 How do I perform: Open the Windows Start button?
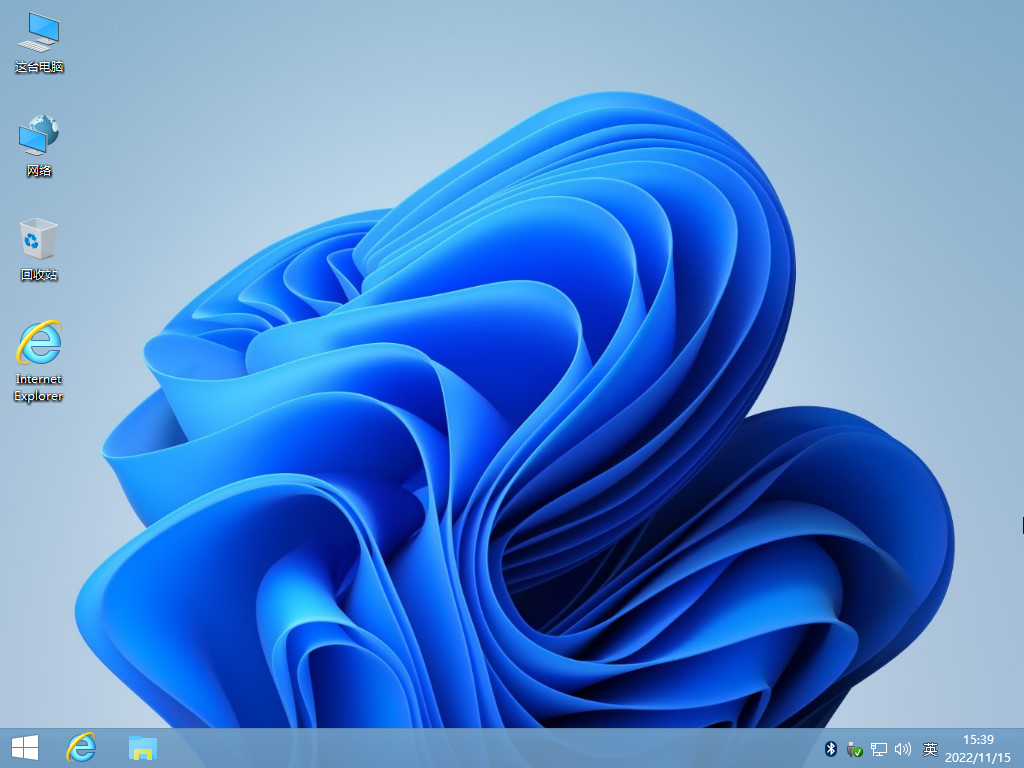[x=25, y=748]
